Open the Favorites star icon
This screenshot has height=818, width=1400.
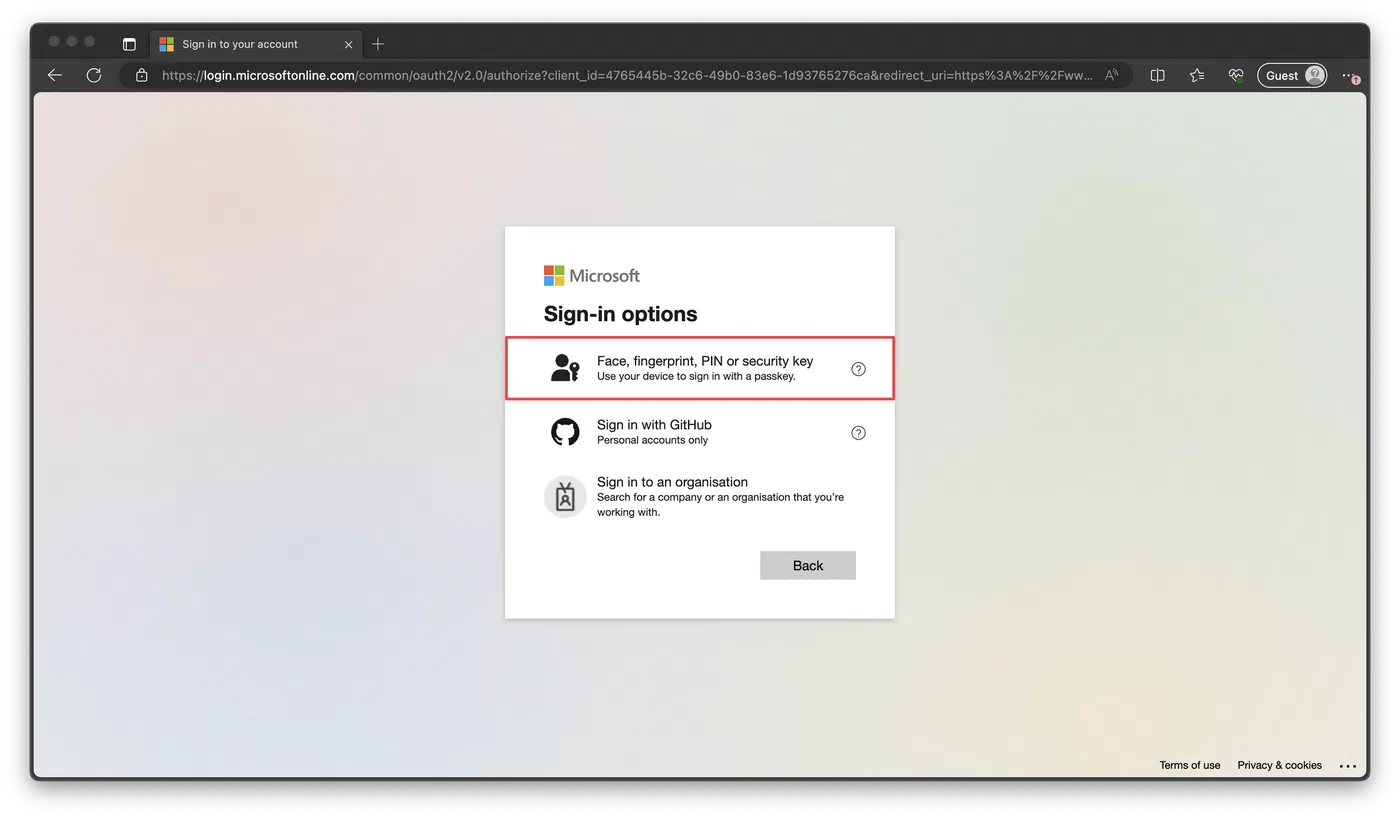pos(1197,75)
